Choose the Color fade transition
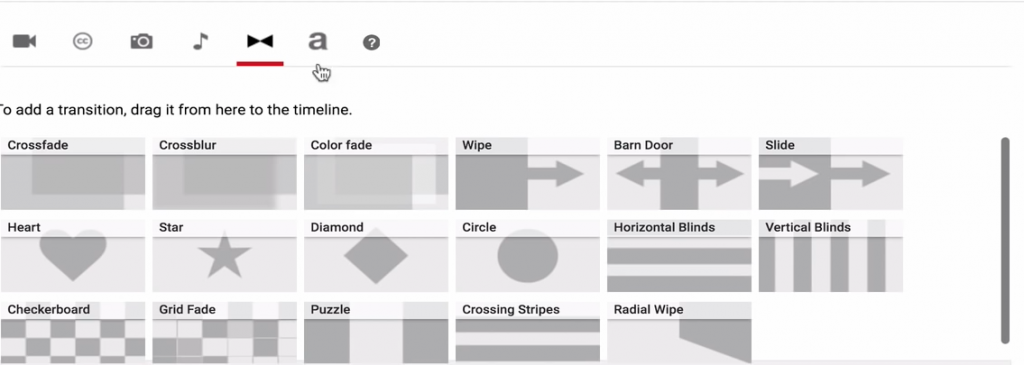The width and height of the screenshot is (1024, 365). coord(376,174)
